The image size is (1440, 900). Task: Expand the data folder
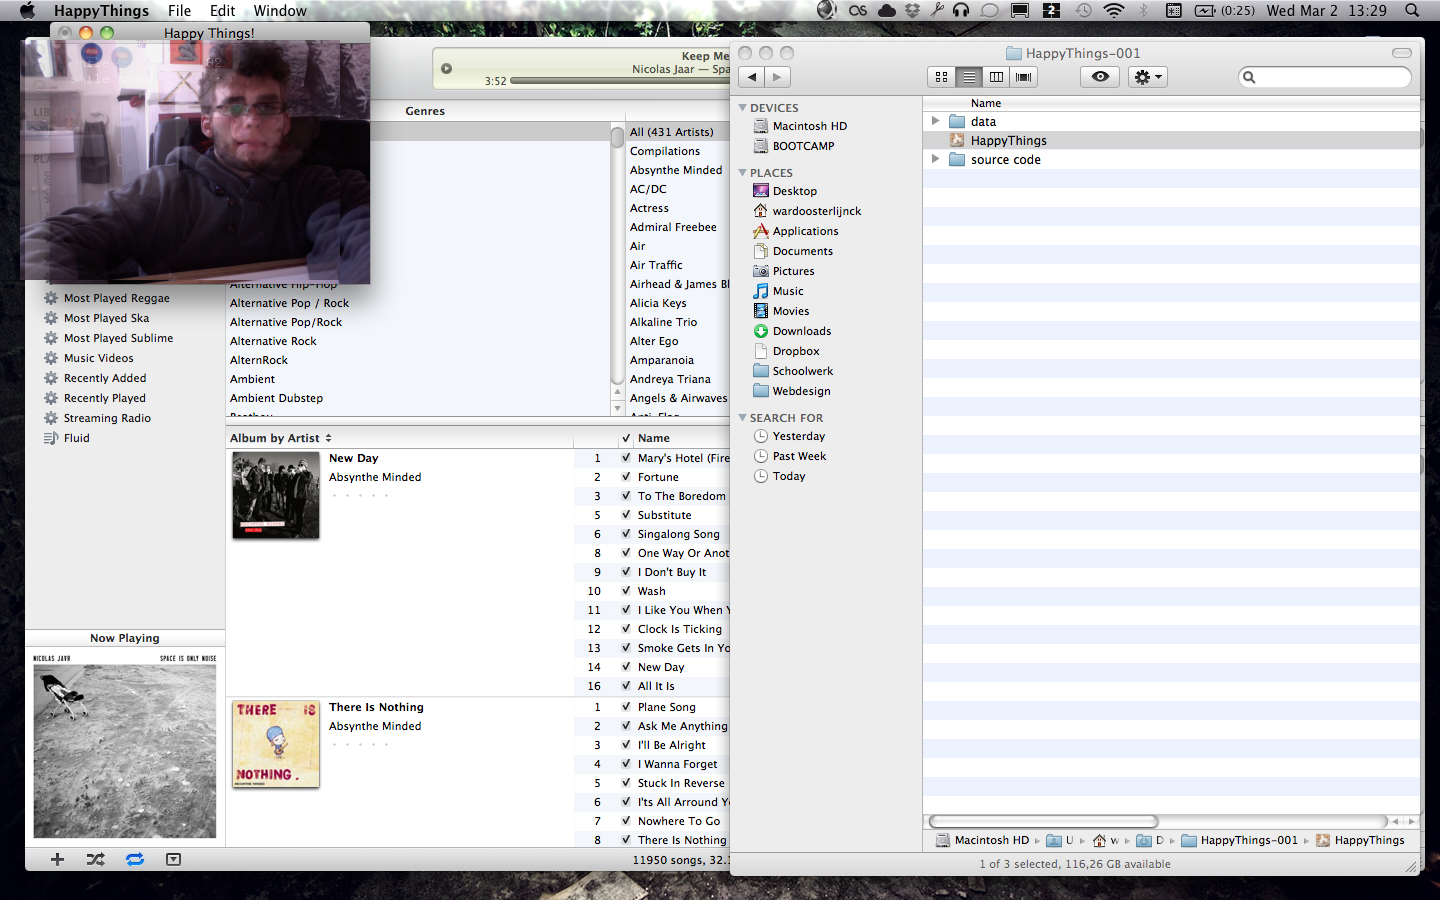point(935,121)
